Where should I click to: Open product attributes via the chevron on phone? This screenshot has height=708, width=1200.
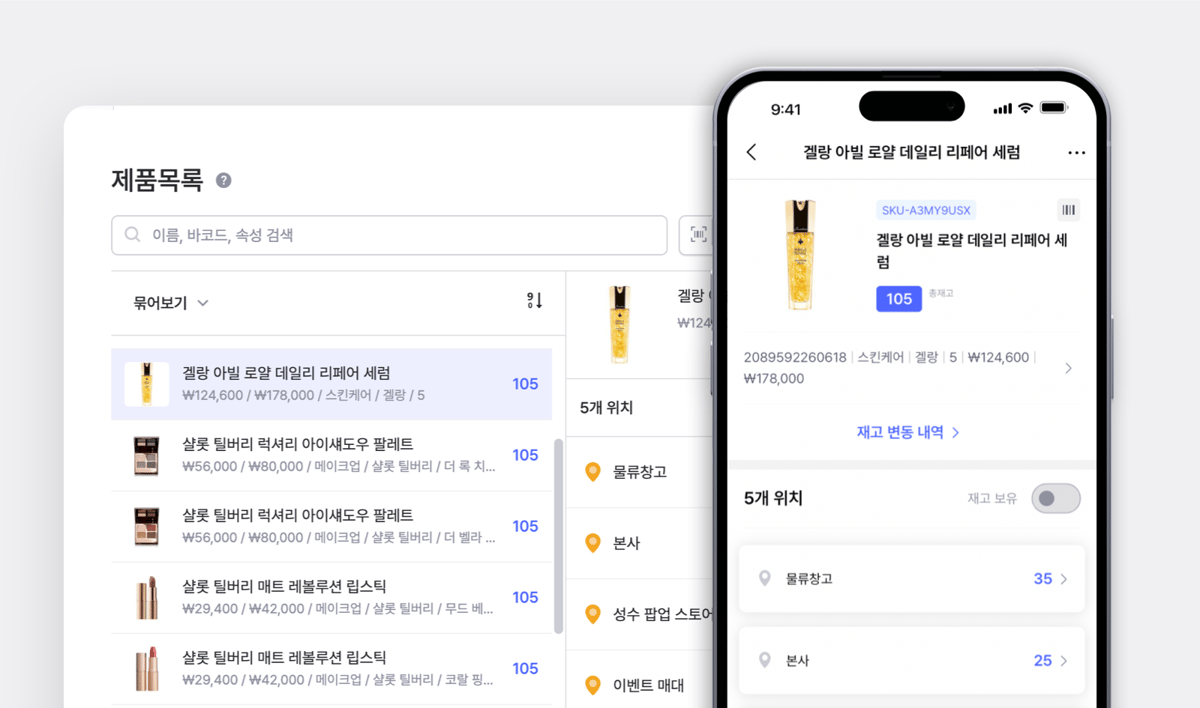(1068, 368)
